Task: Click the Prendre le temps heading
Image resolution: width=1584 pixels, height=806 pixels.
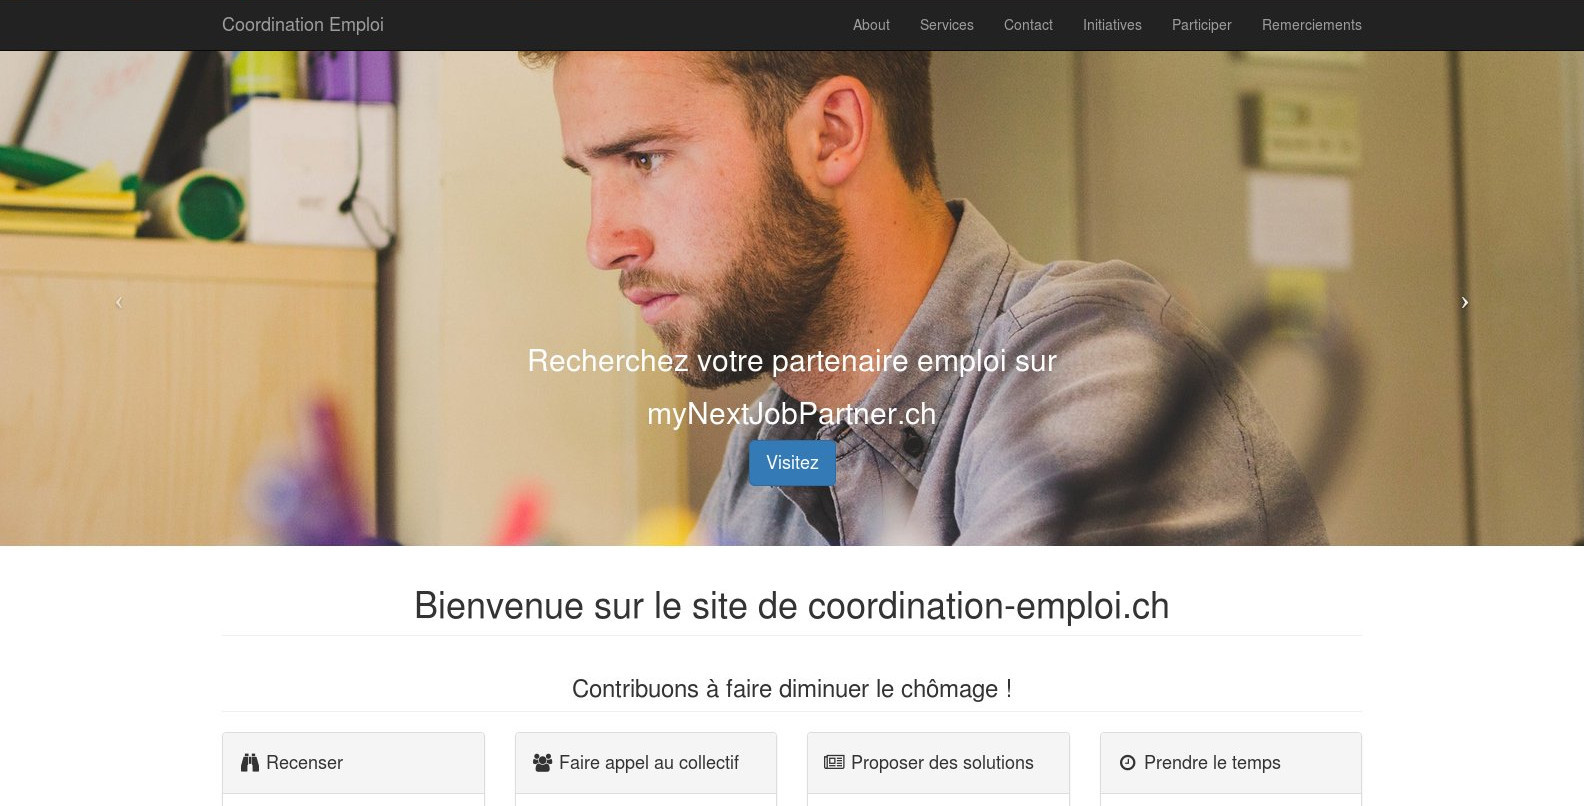Action: tap(1231, 763)
